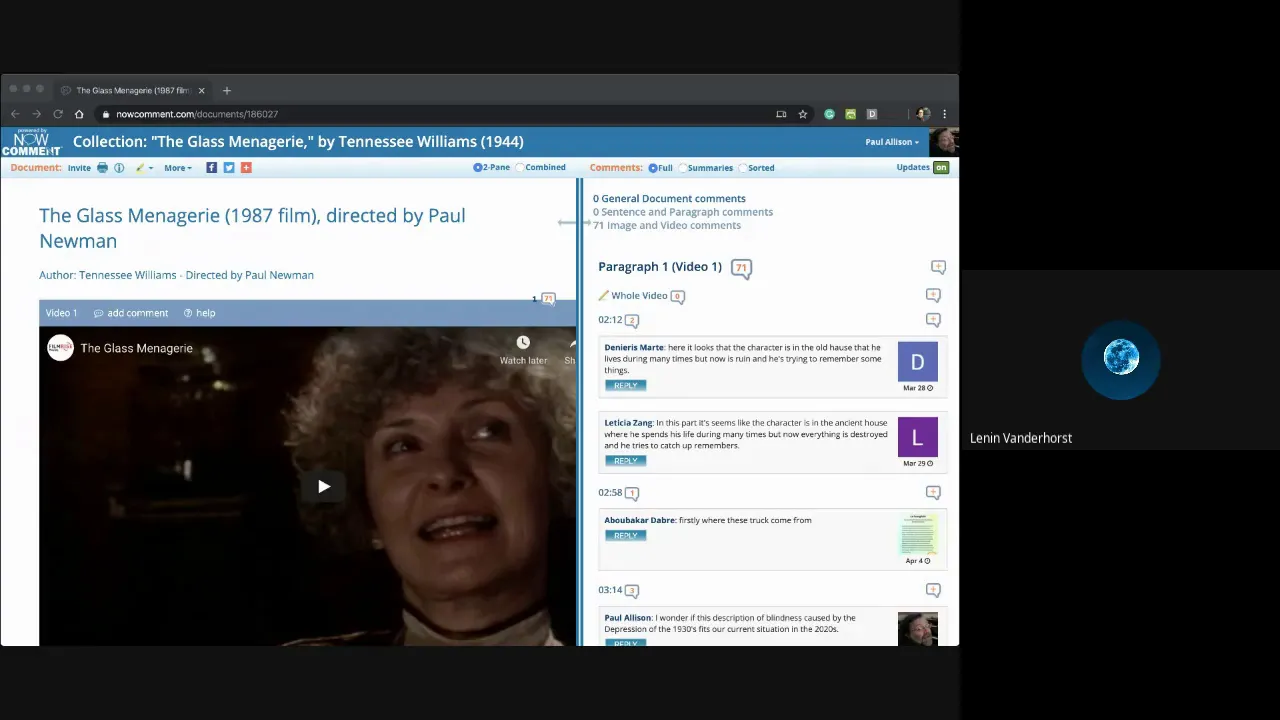Click the cast media icon in address bar

[781, 115]
